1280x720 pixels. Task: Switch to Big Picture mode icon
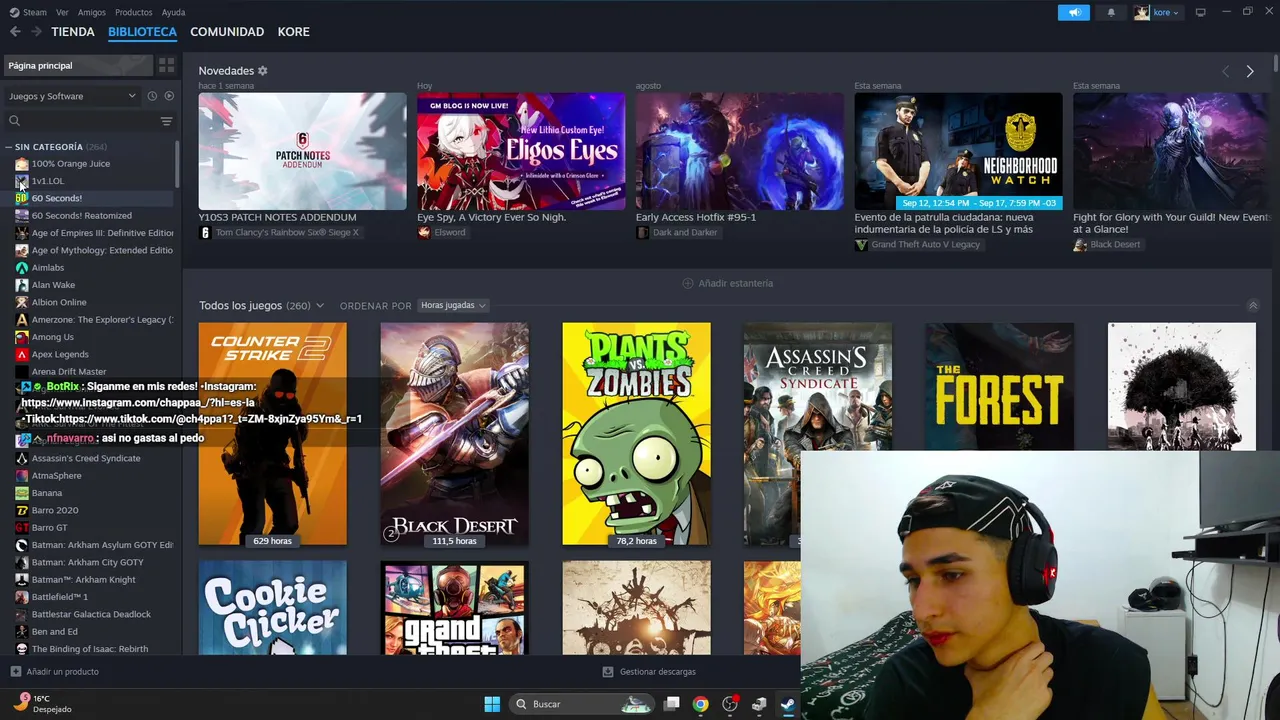(x=1200, y=12)
